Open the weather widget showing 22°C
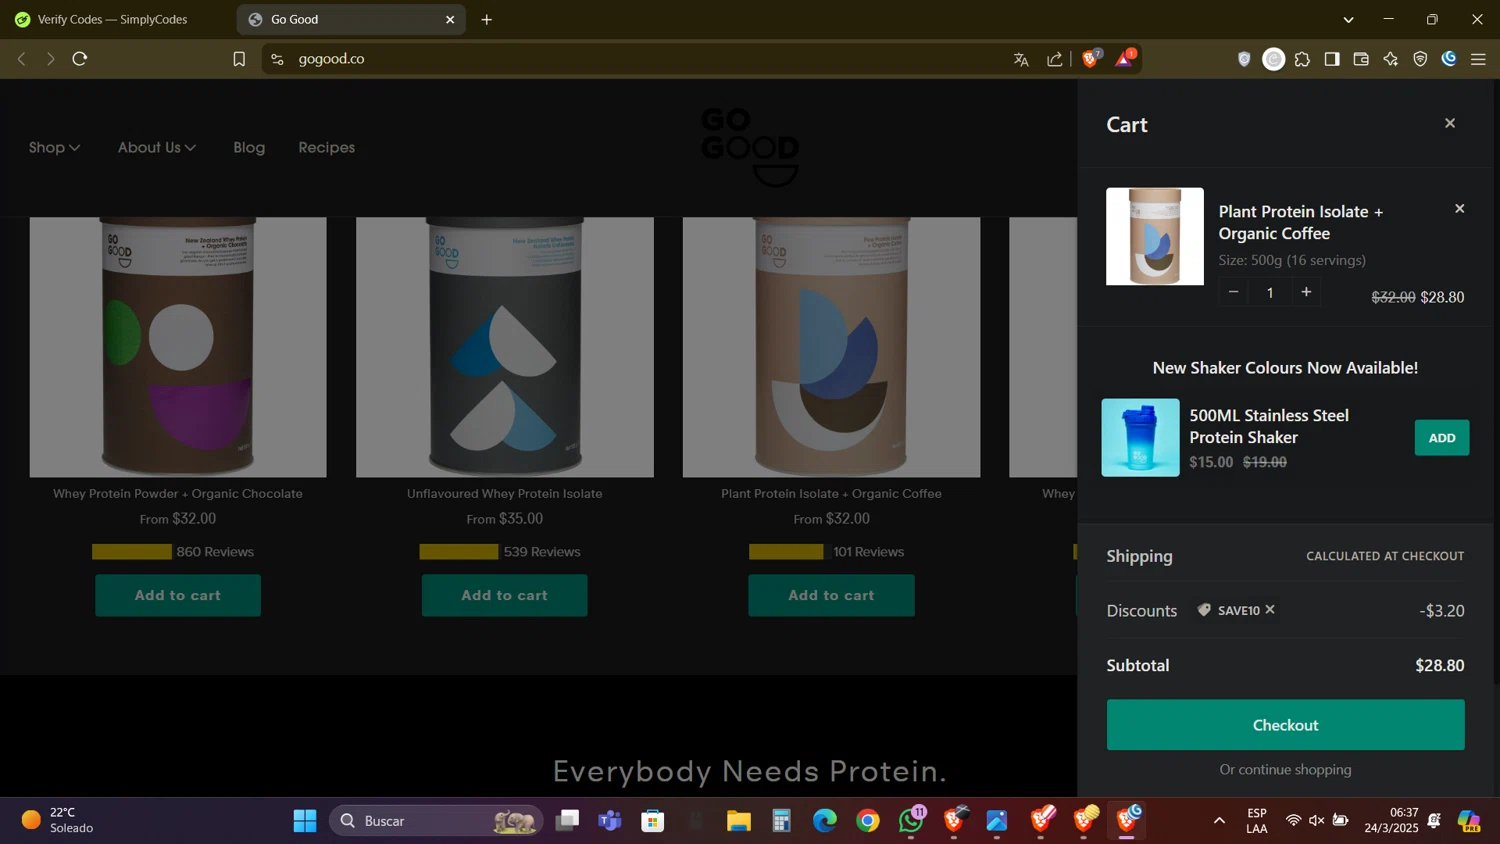 coord(58,820)
